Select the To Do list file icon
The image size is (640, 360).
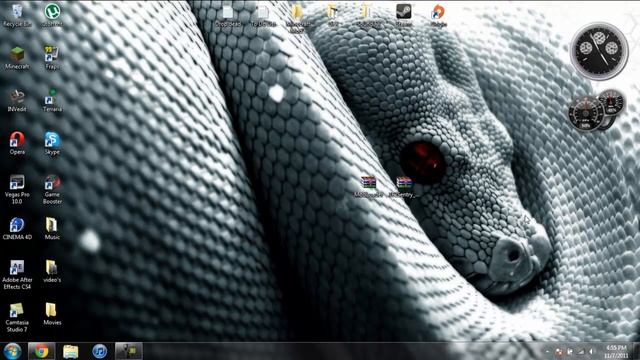(x=263, y=15)
